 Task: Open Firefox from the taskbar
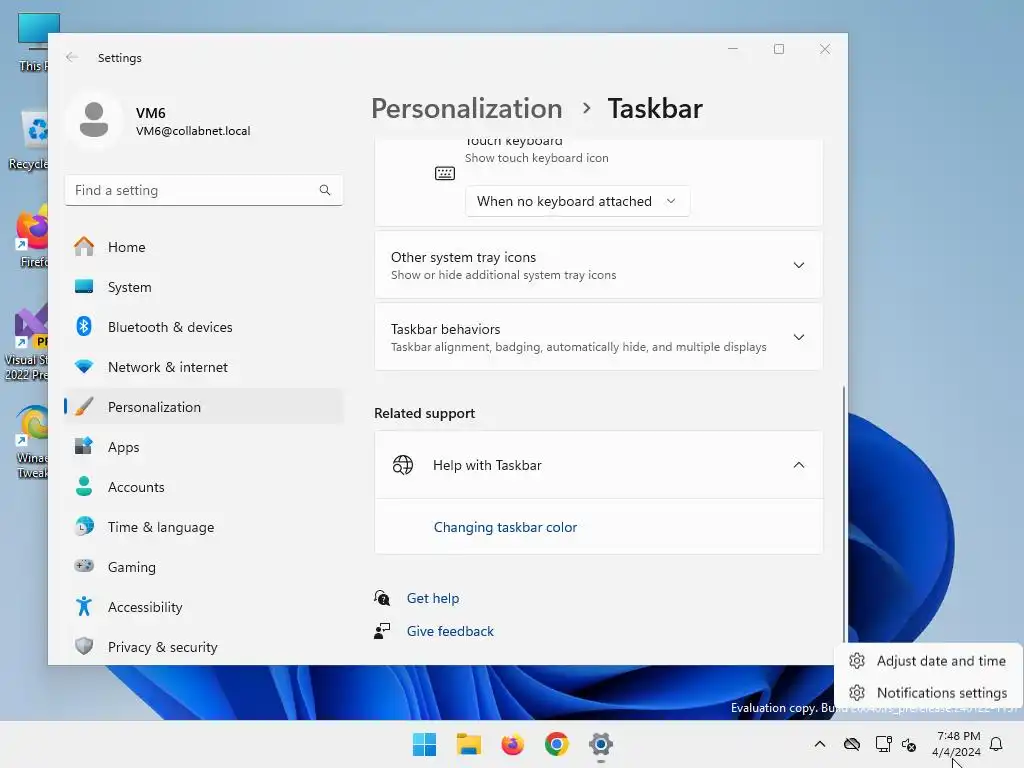[x=513, y=744]
